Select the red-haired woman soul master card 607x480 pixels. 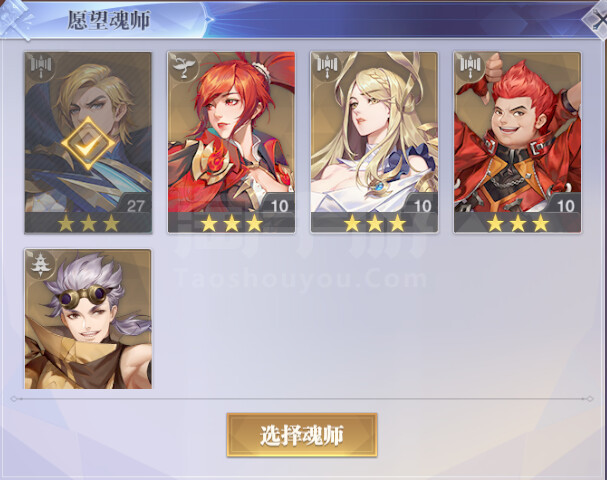coord(231,142)
